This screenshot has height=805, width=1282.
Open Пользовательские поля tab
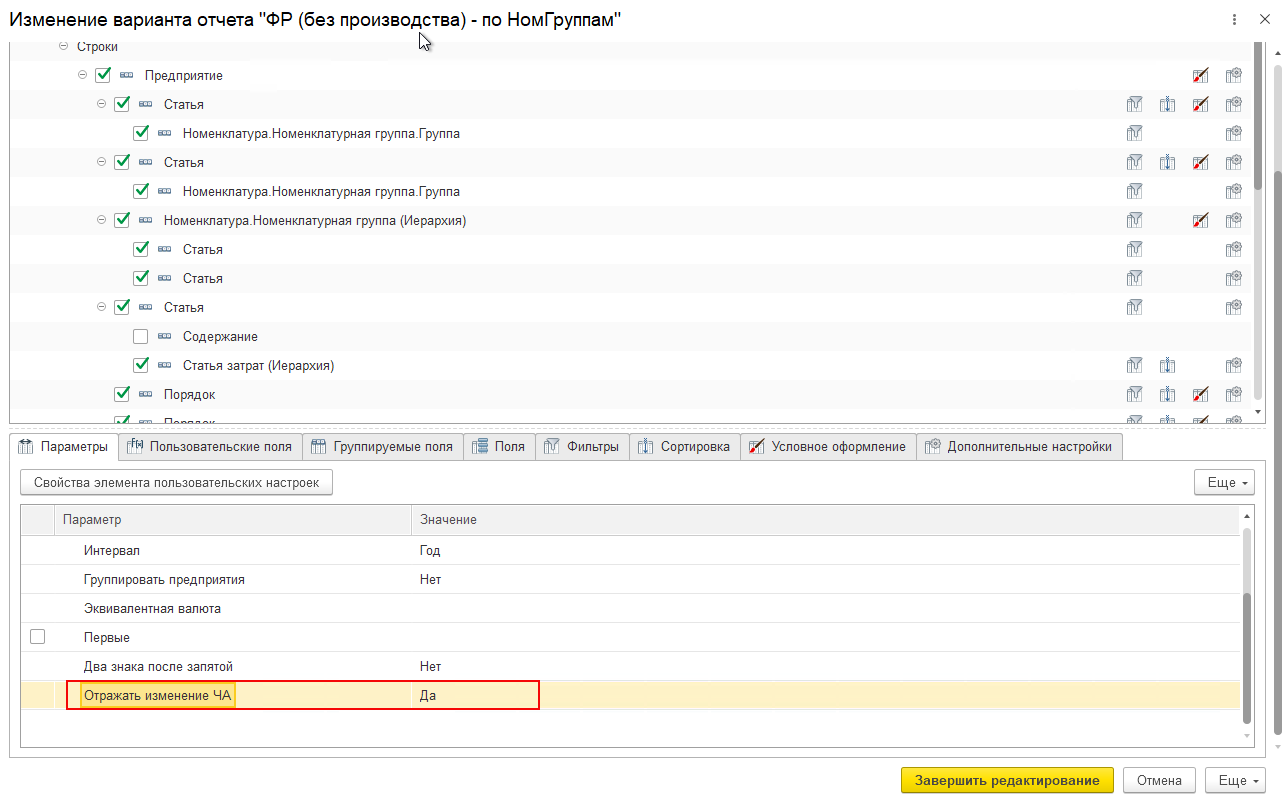pos(211,447)
